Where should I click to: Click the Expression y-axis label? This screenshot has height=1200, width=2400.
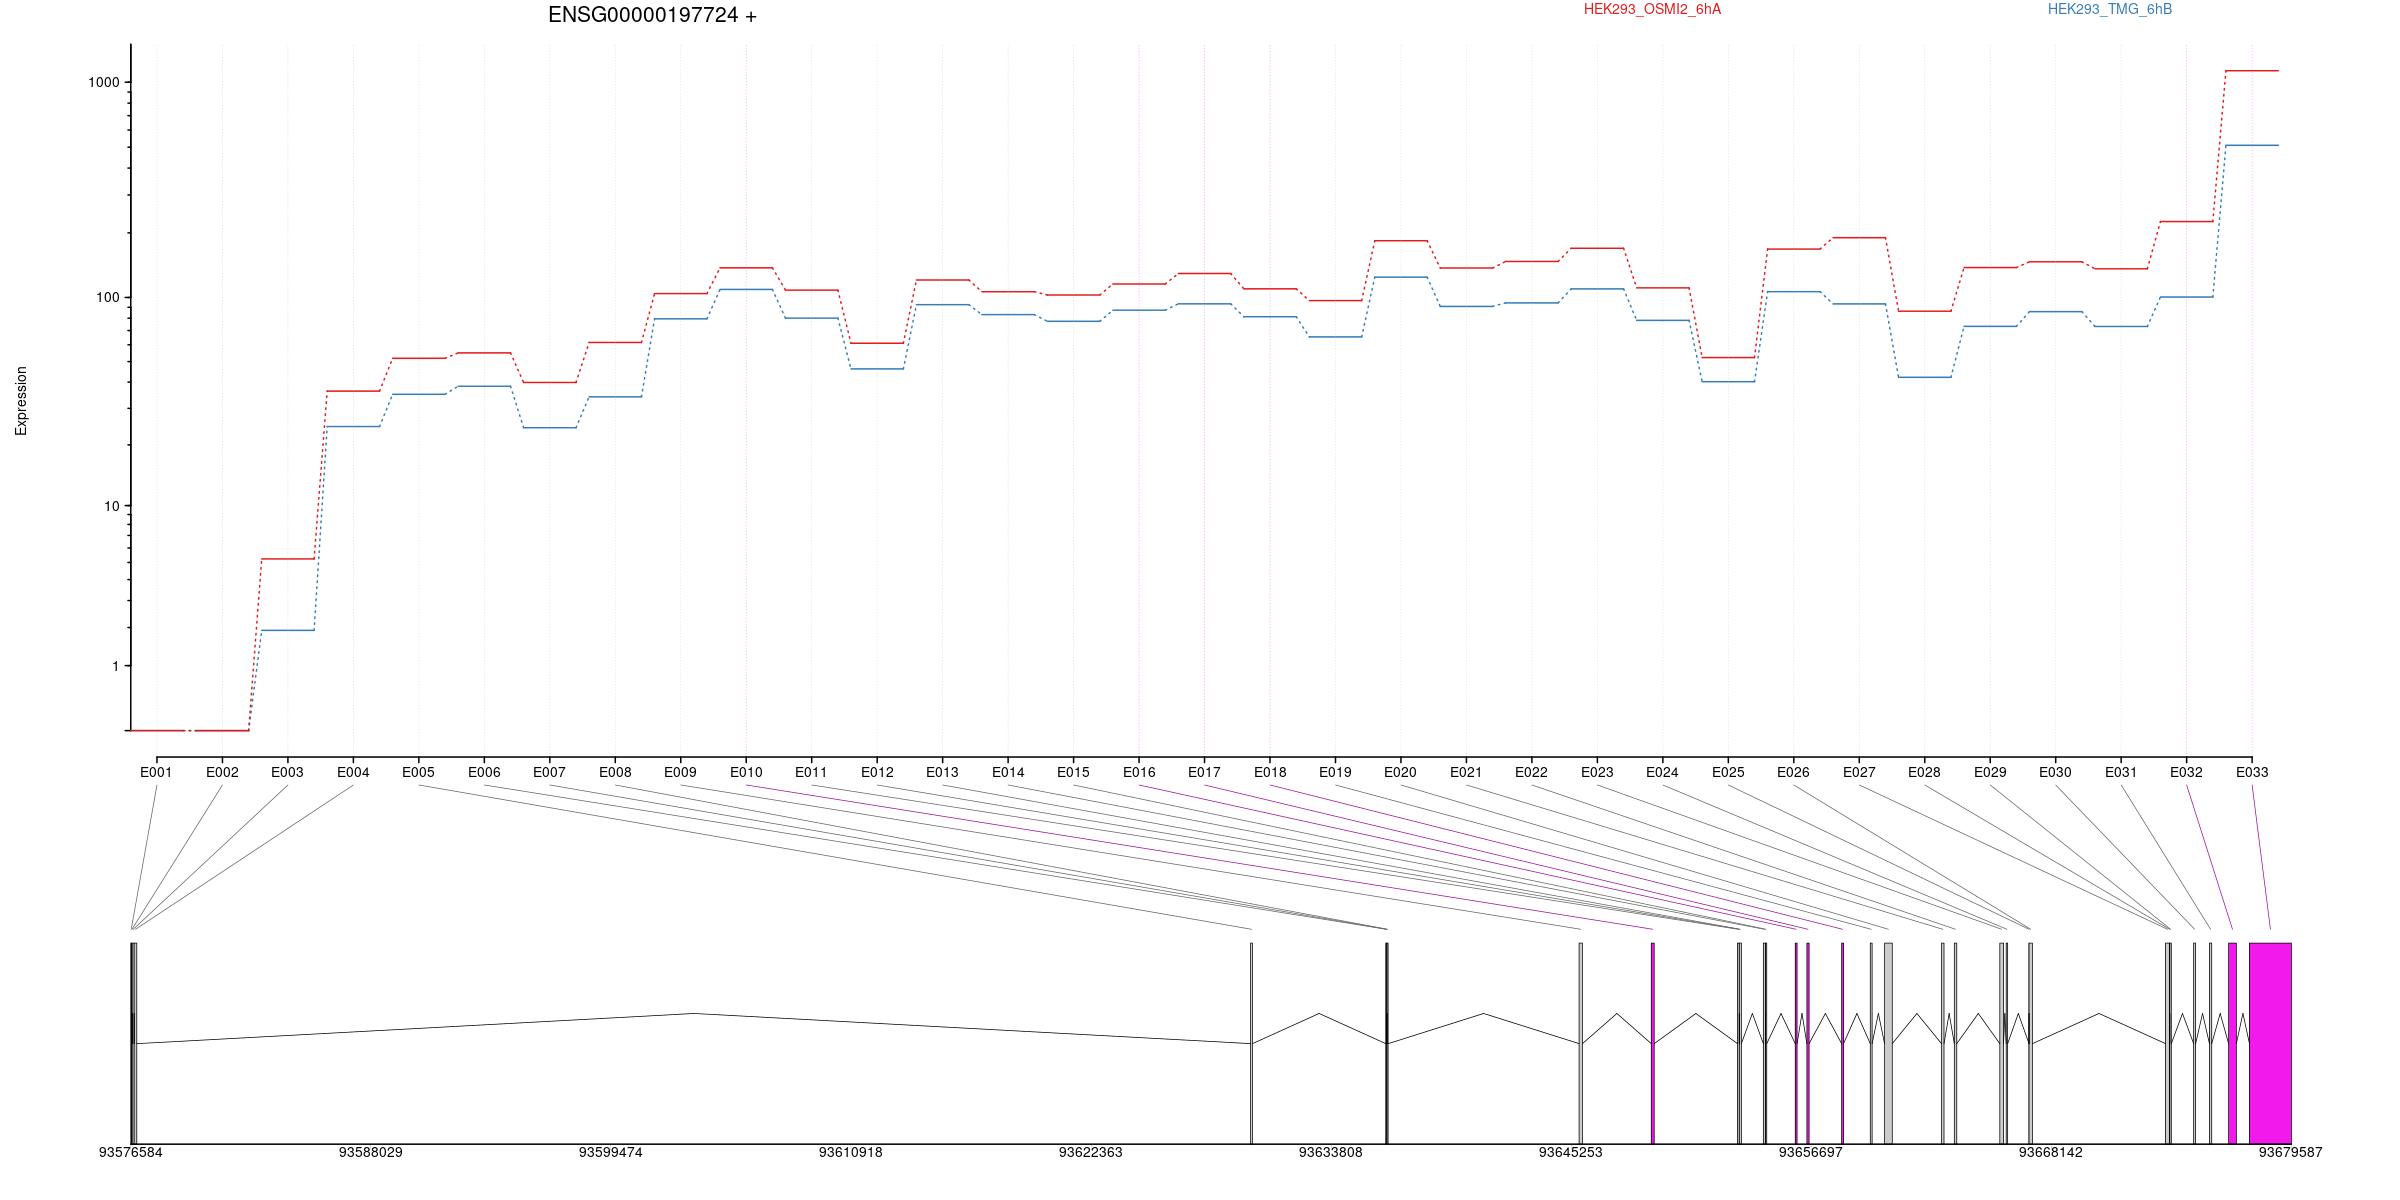pyautogui.click(x=21, y=401)
